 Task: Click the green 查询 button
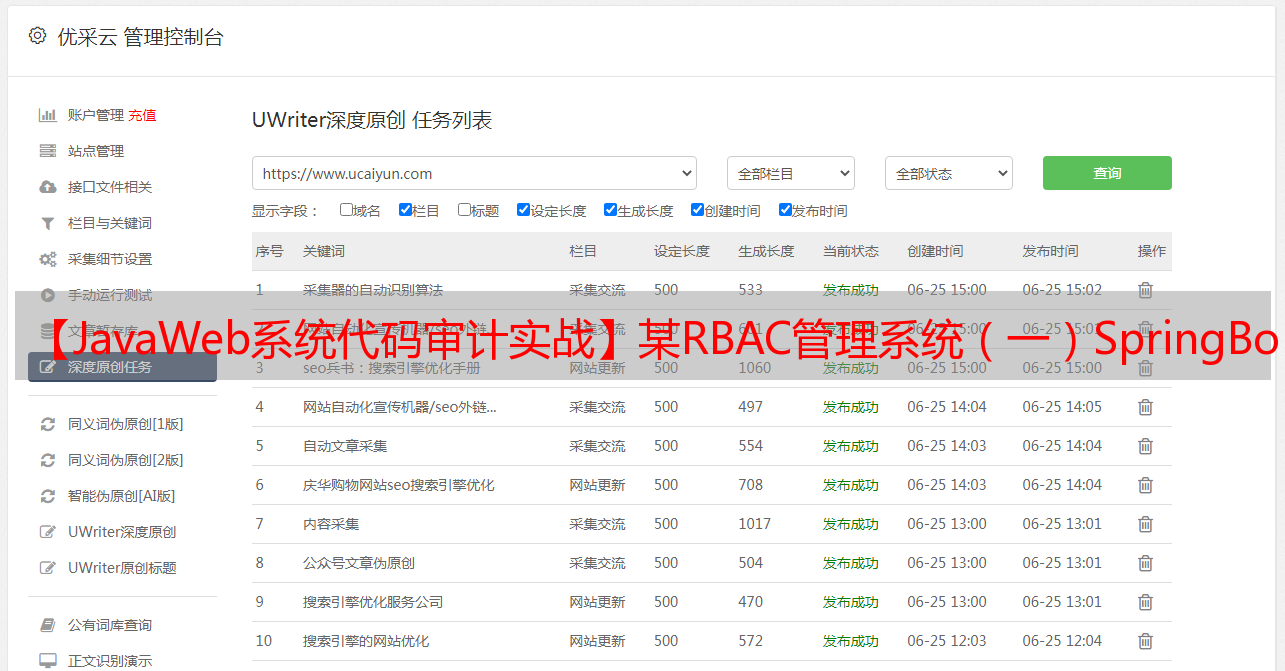pyautogui.click(x=1107, y=173)
